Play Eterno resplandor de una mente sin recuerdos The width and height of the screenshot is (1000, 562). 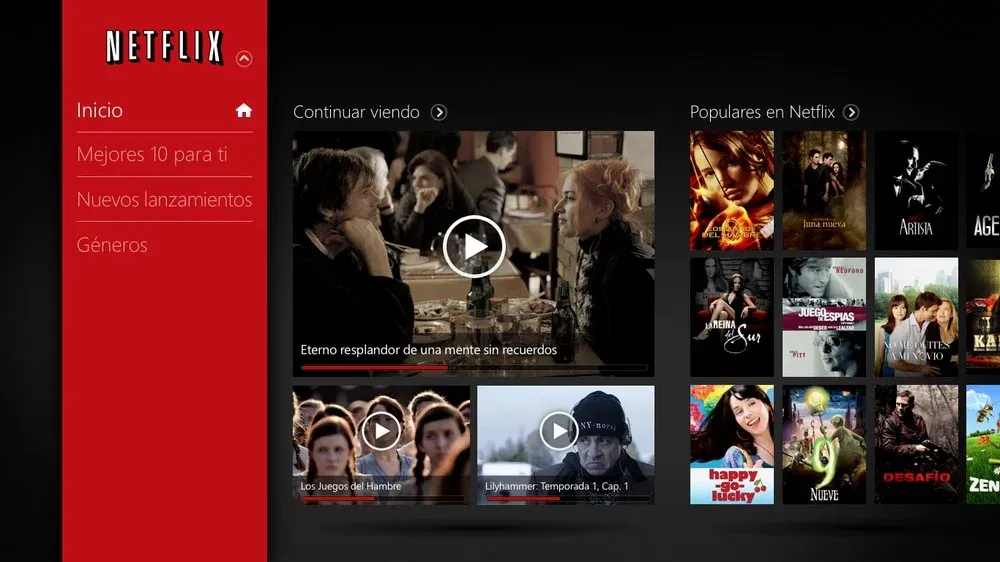[x=474, y=246]
